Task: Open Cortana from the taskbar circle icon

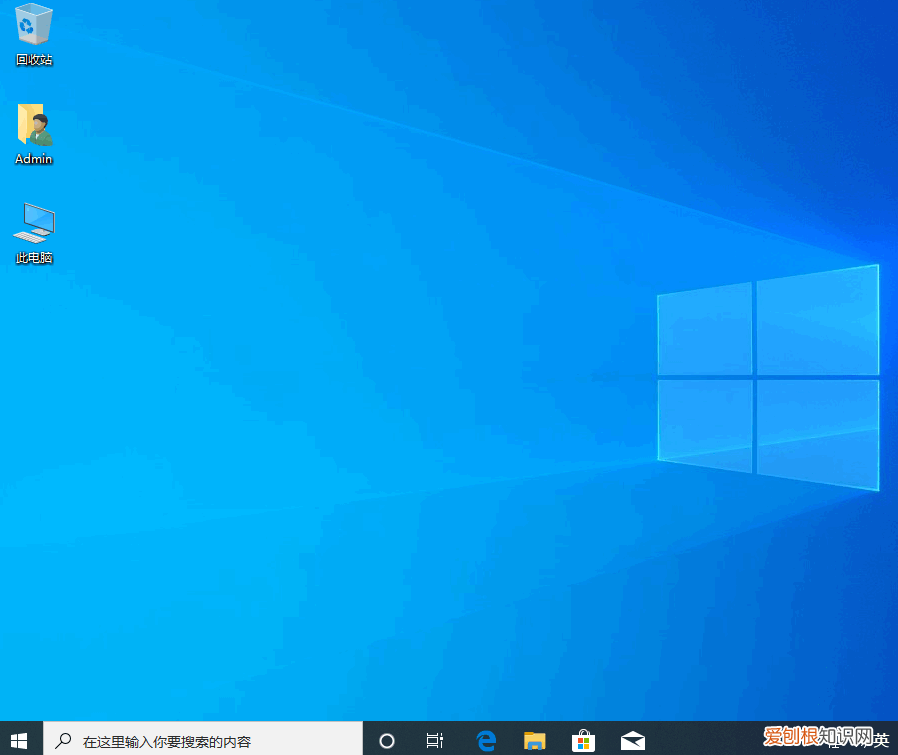Action: point(387,741)
